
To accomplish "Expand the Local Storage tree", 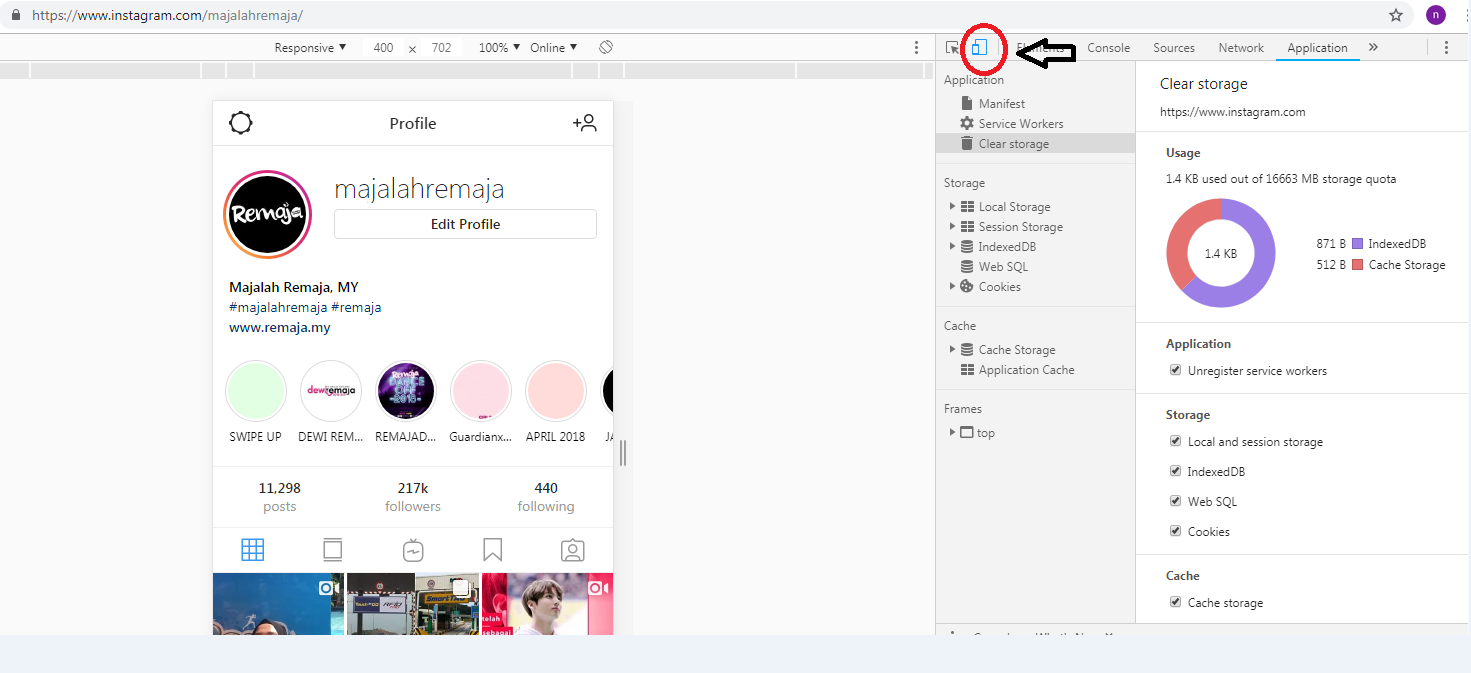I will pos(953,207).
